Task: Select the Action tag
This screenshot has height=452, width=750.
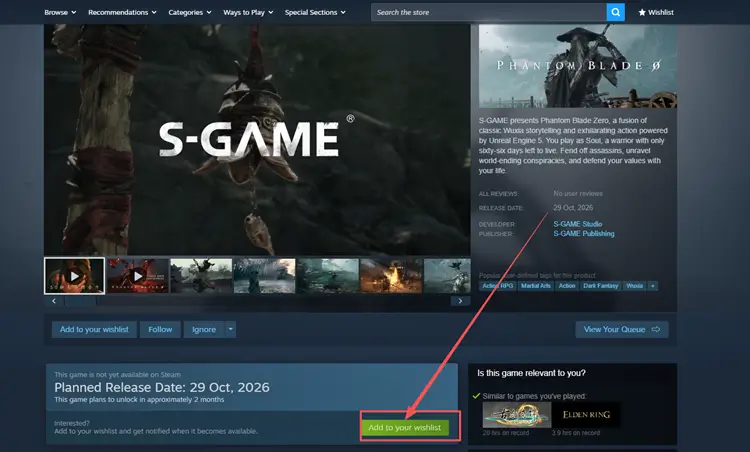Action: (x=567, y=286)
